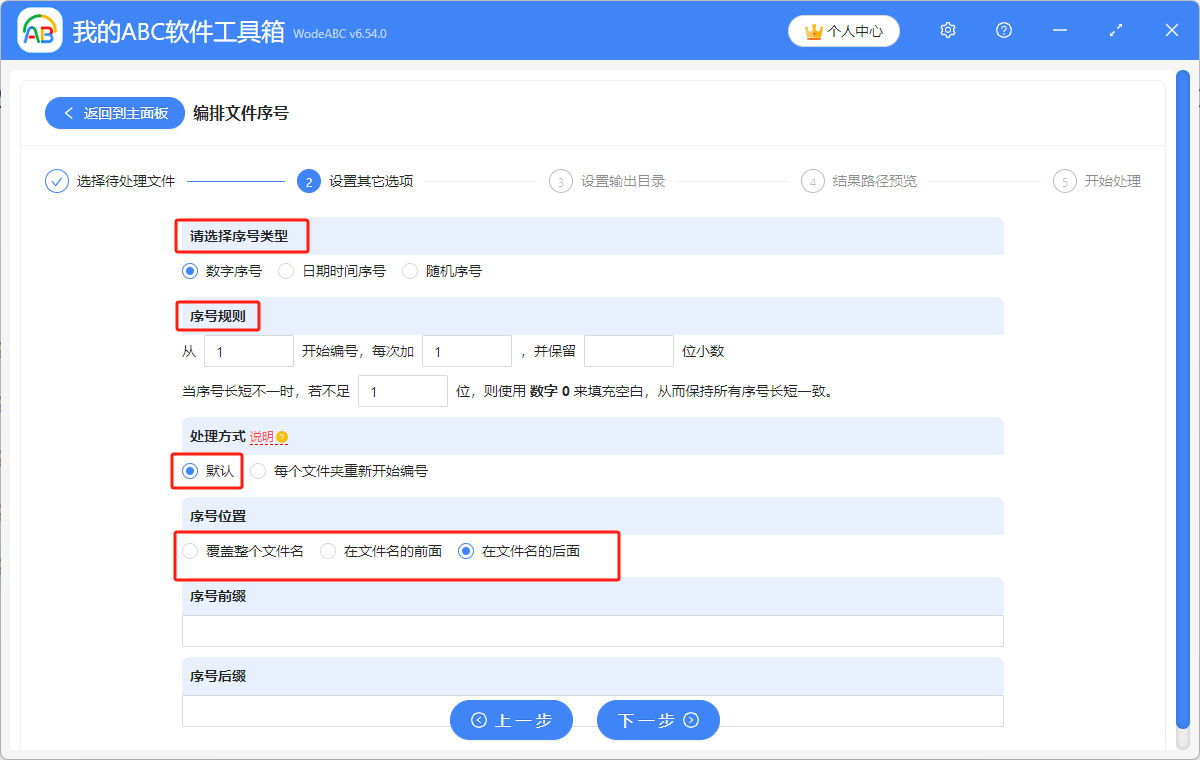This screenshot has width=1200, height=760.
Task: Choose 在文件名的前面 position option
Action: 328,551
